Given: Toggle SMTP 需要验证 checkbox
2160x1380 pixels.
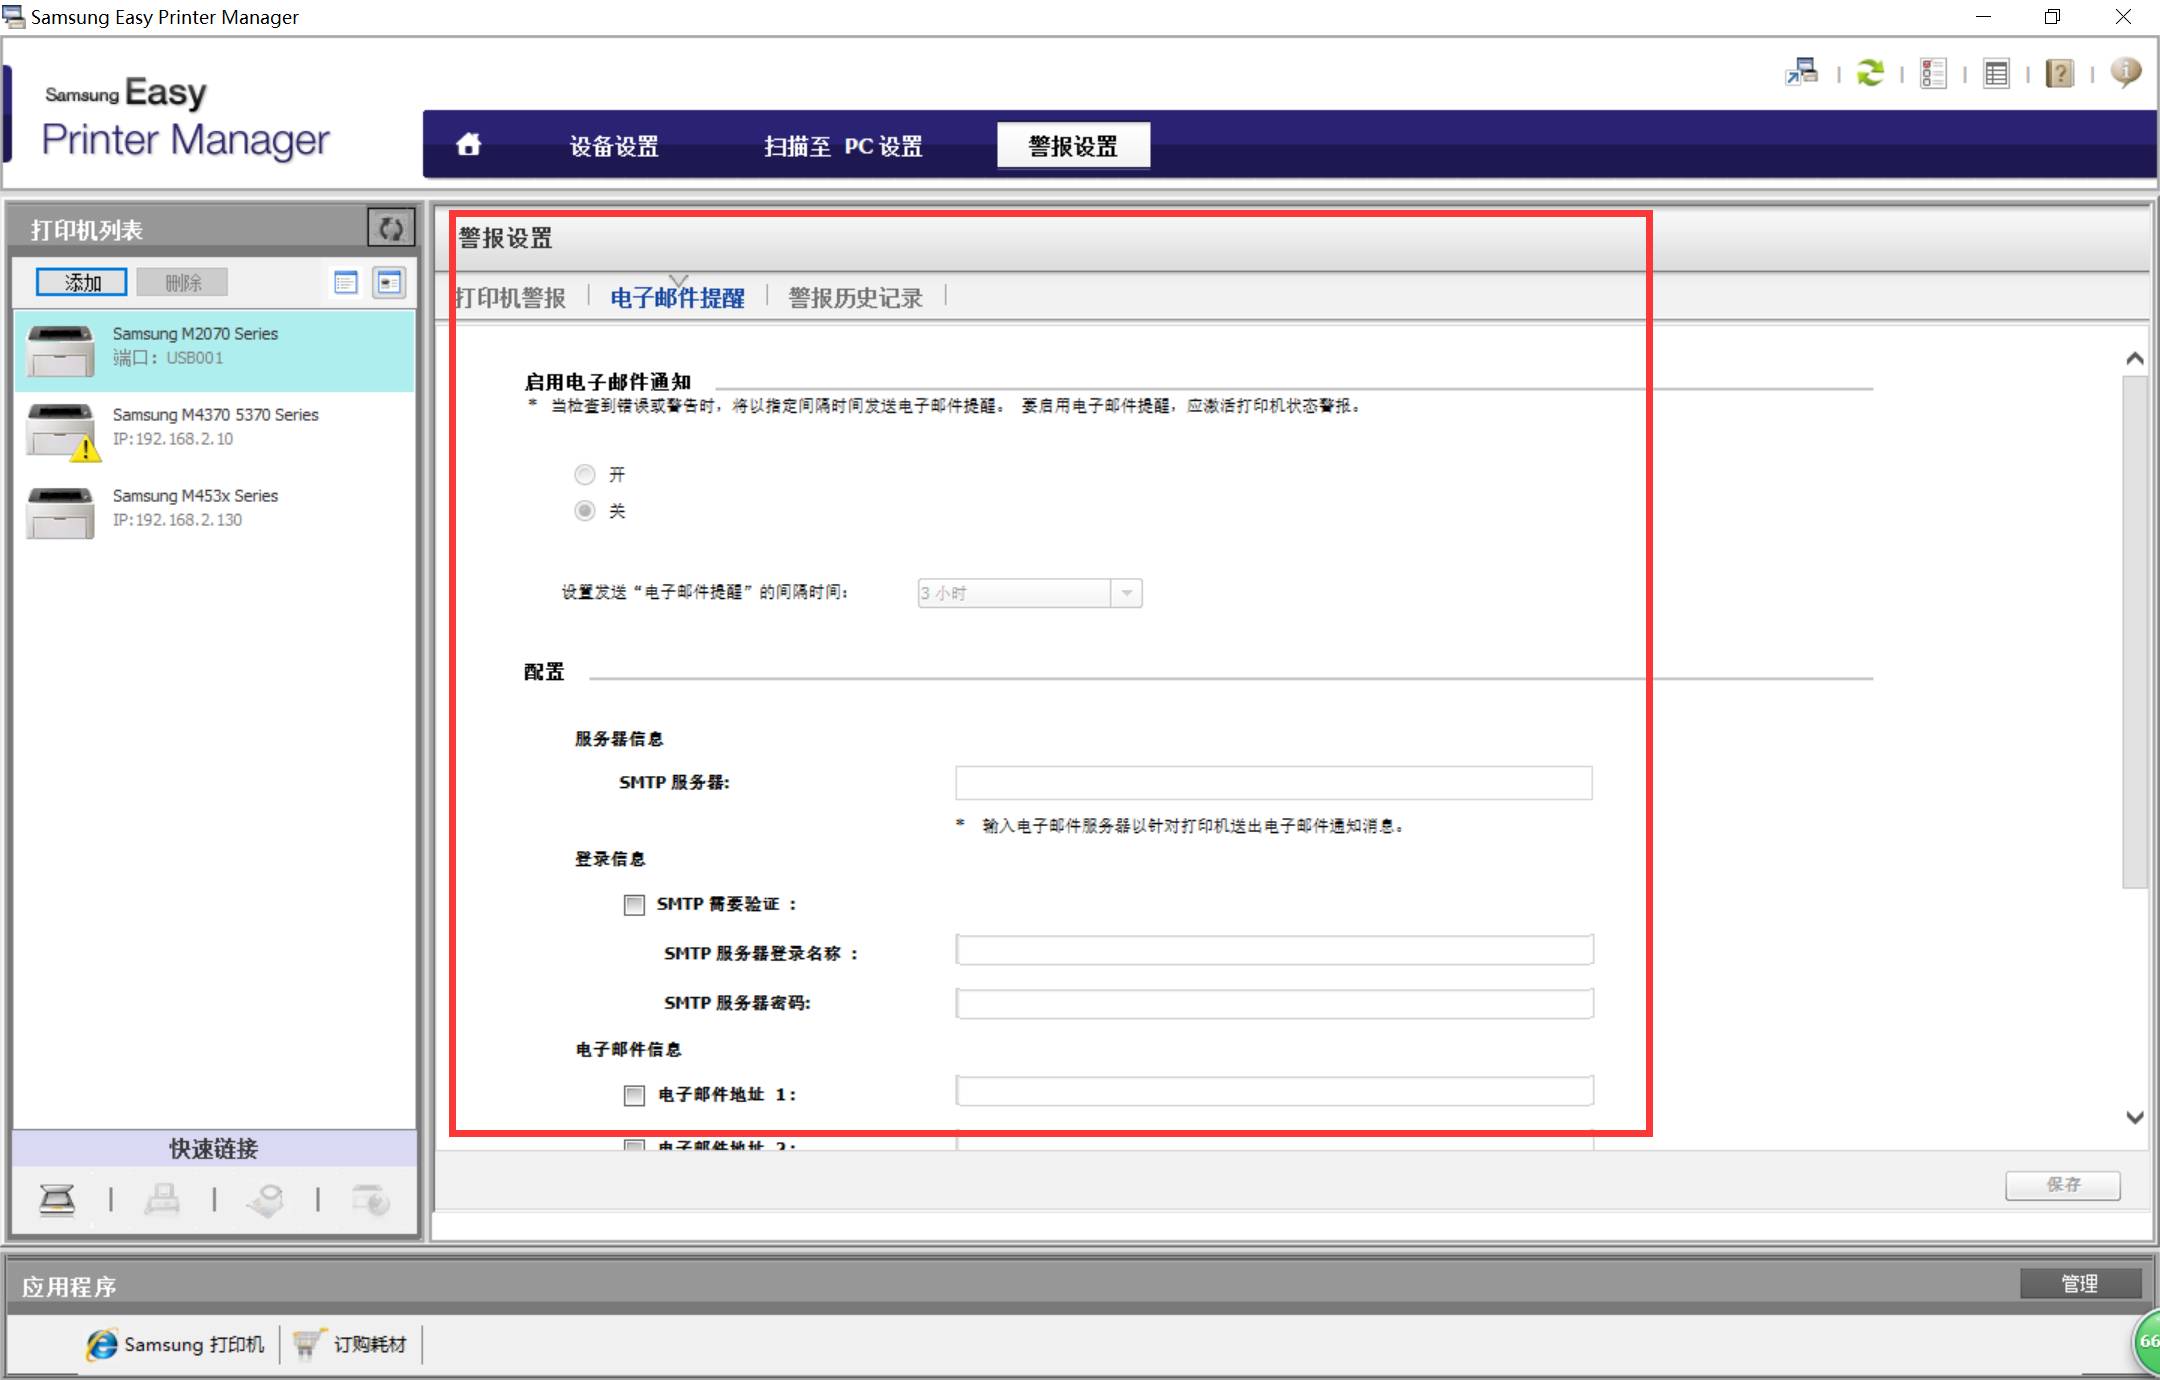Looking at the screenshot, I should (x=634, y=905).
